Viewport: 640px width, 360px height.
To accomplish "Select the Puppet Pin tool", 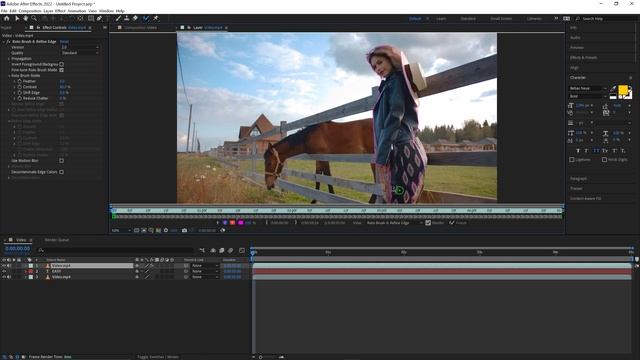I will (156, 18).
